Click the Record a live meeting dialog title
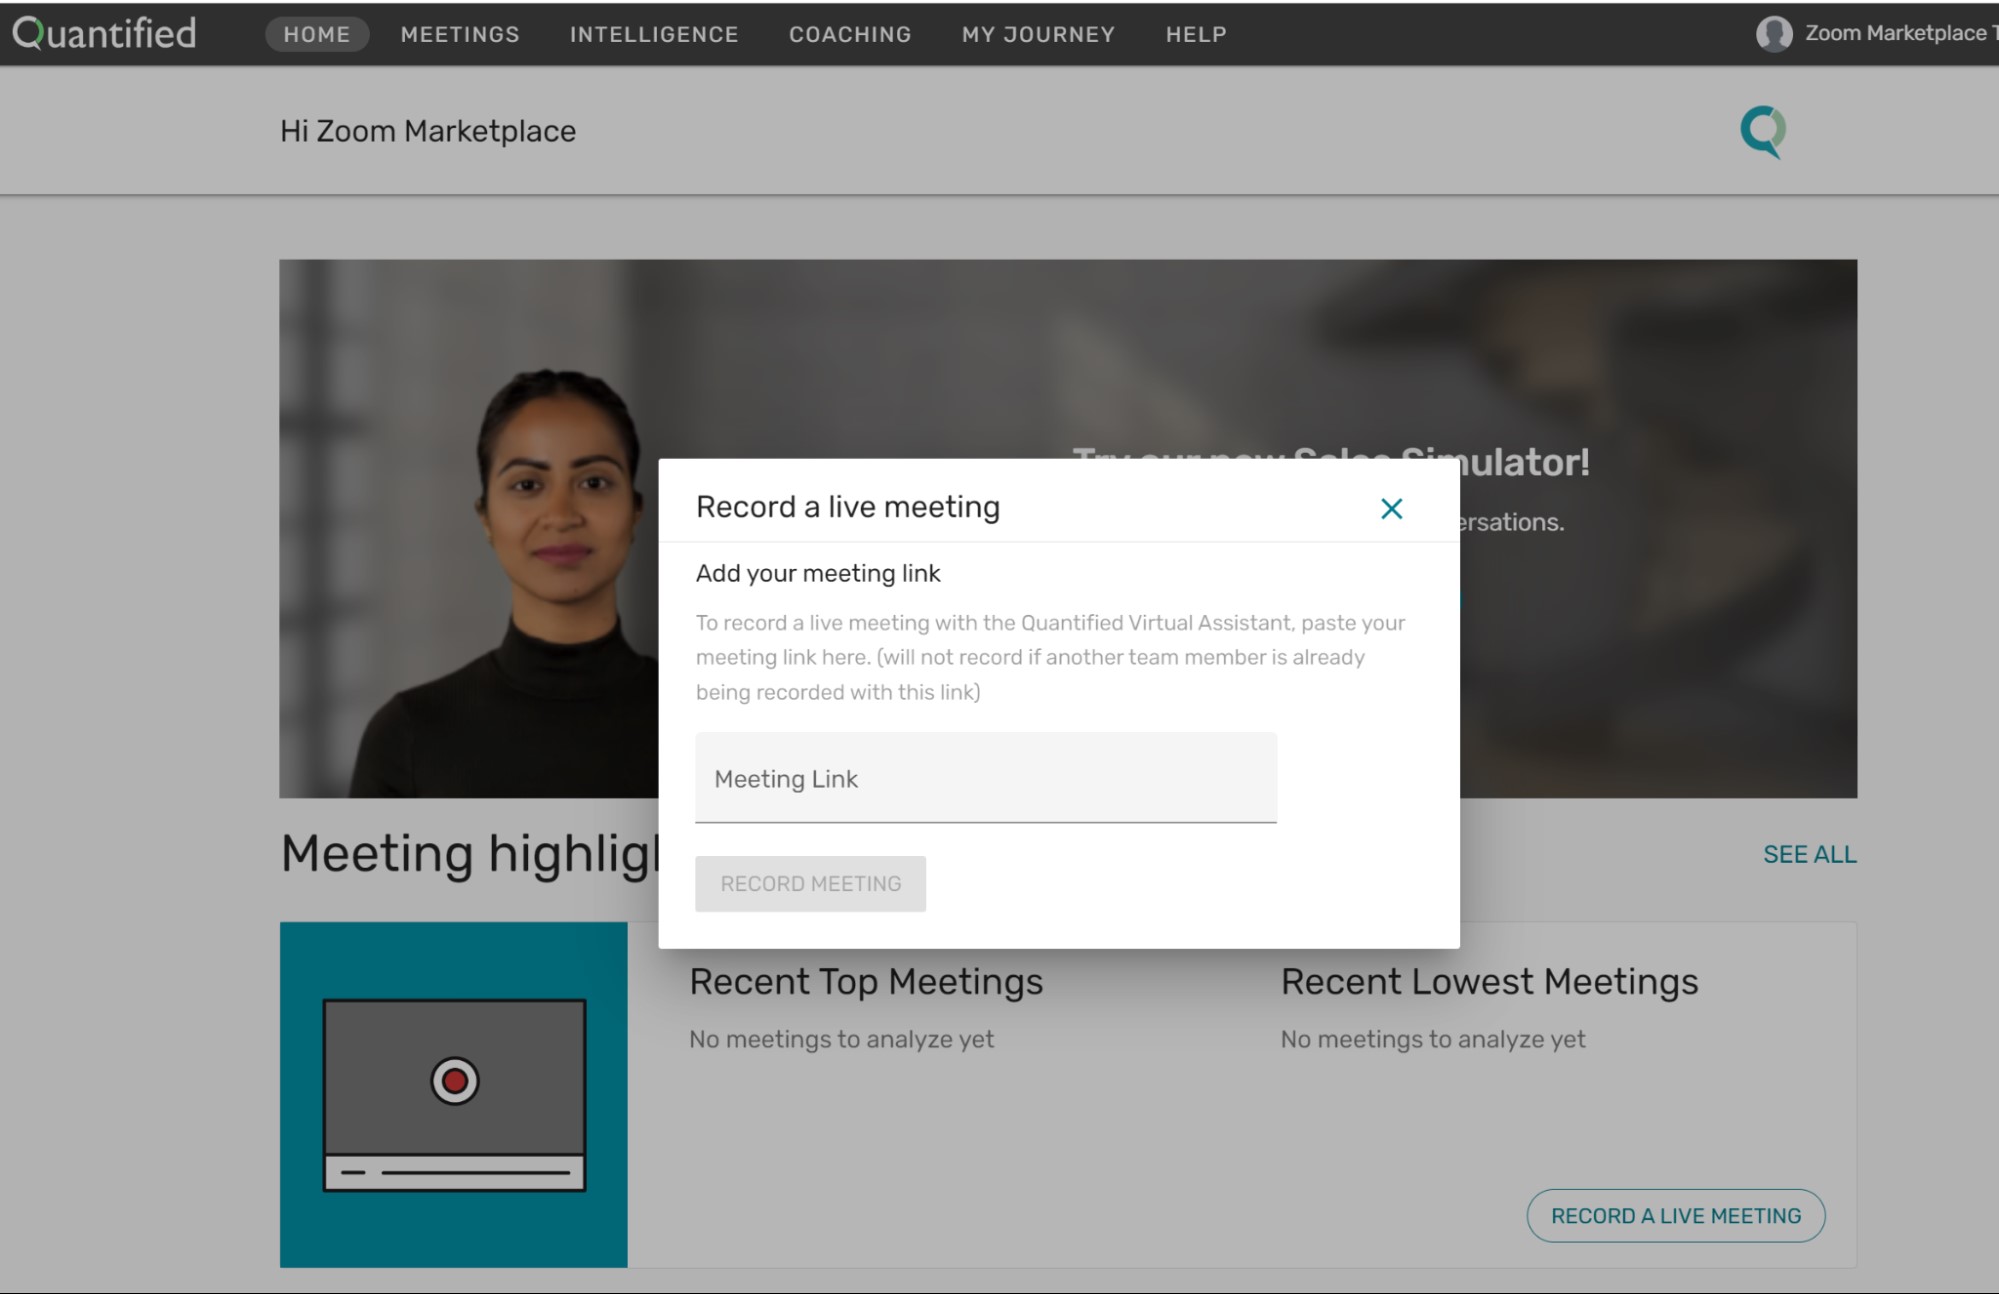Viewport: 1999px width, 1294px height. coord(848,507)
